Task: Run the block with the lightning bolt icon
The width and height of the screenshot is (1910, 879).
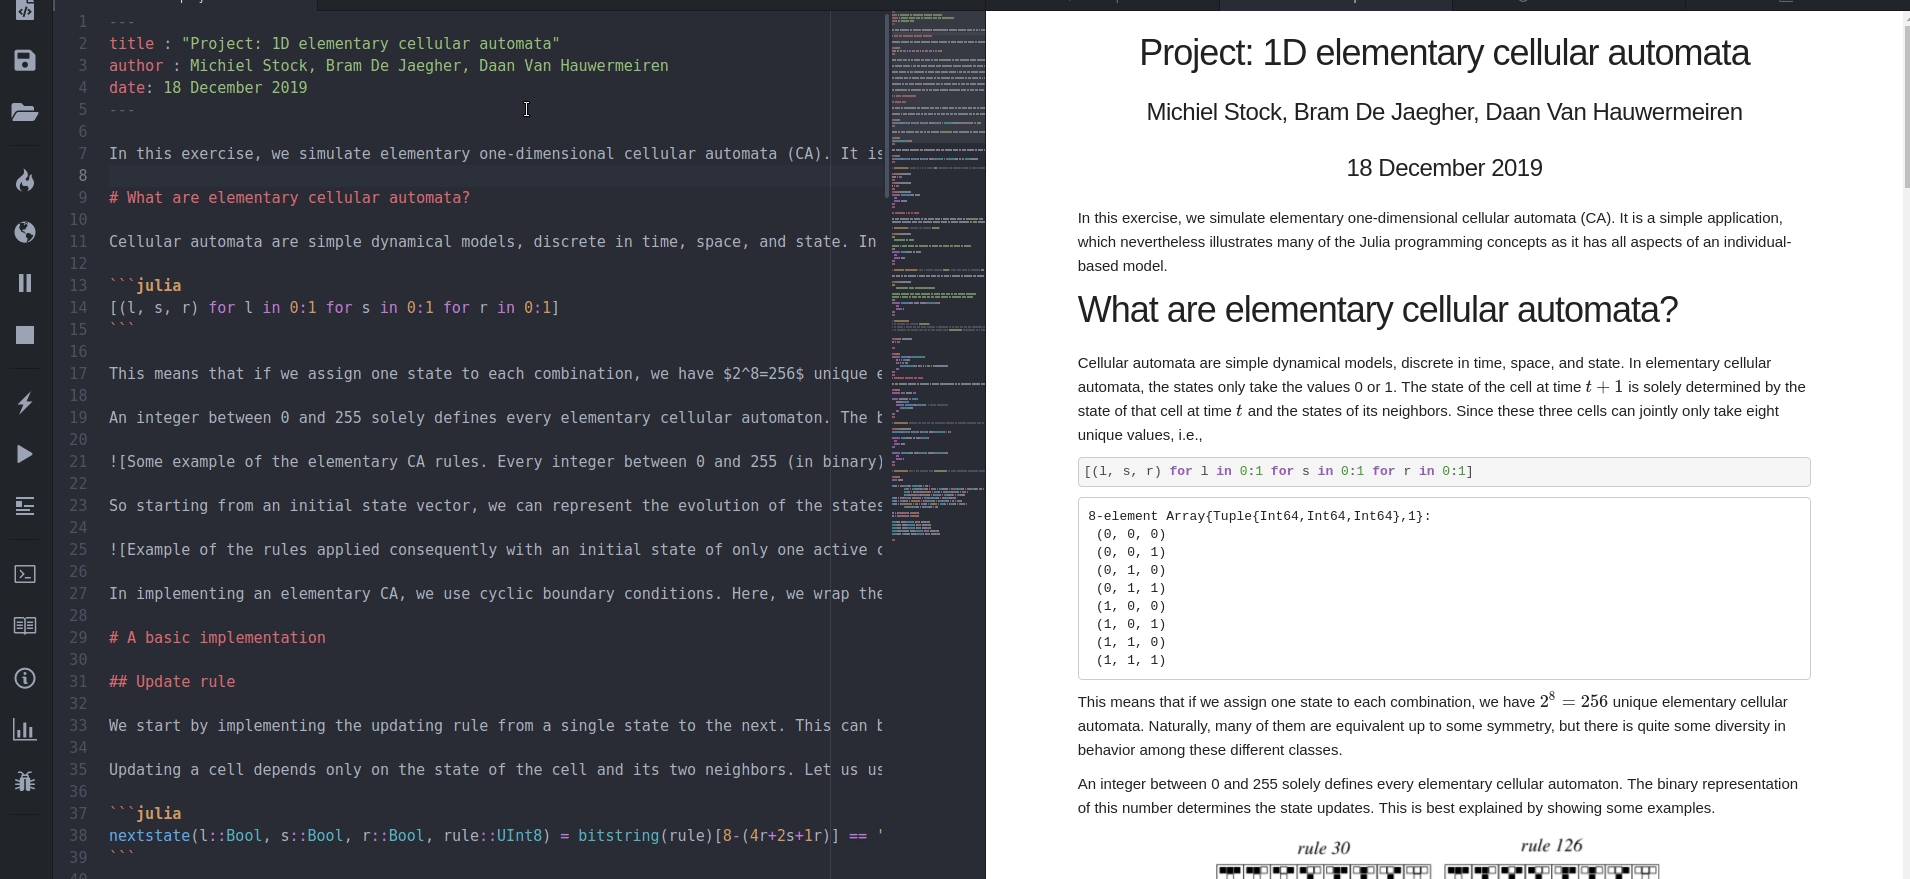Action: [x=25, y=403]
